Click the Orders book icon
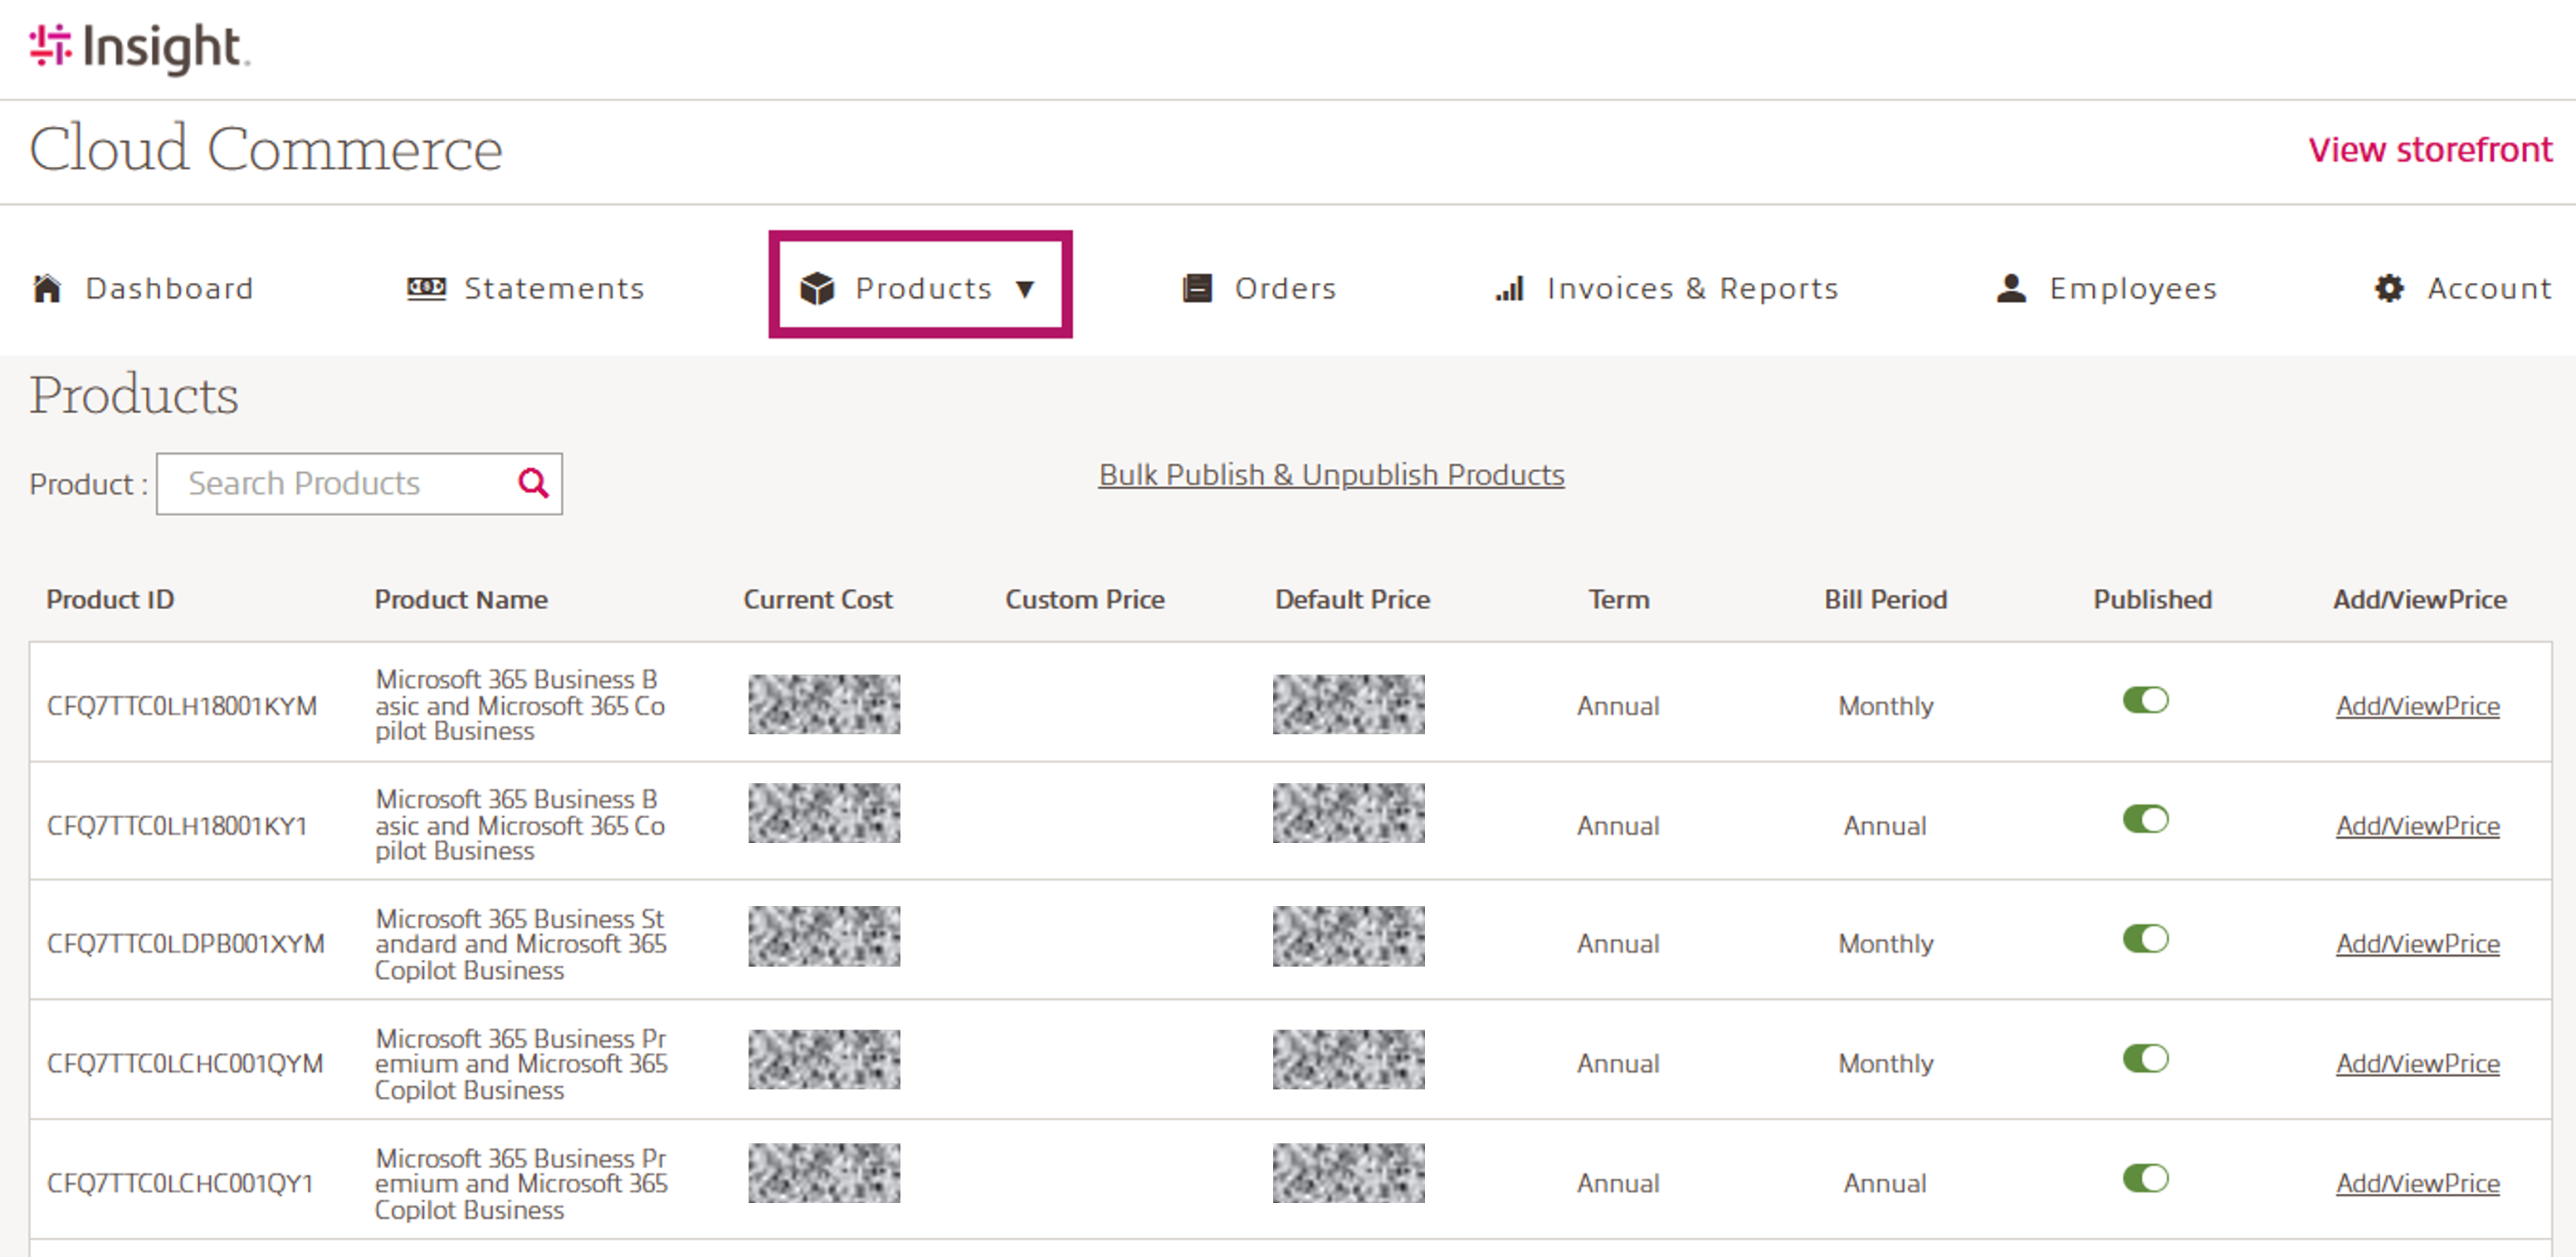 coord(1197,289)
